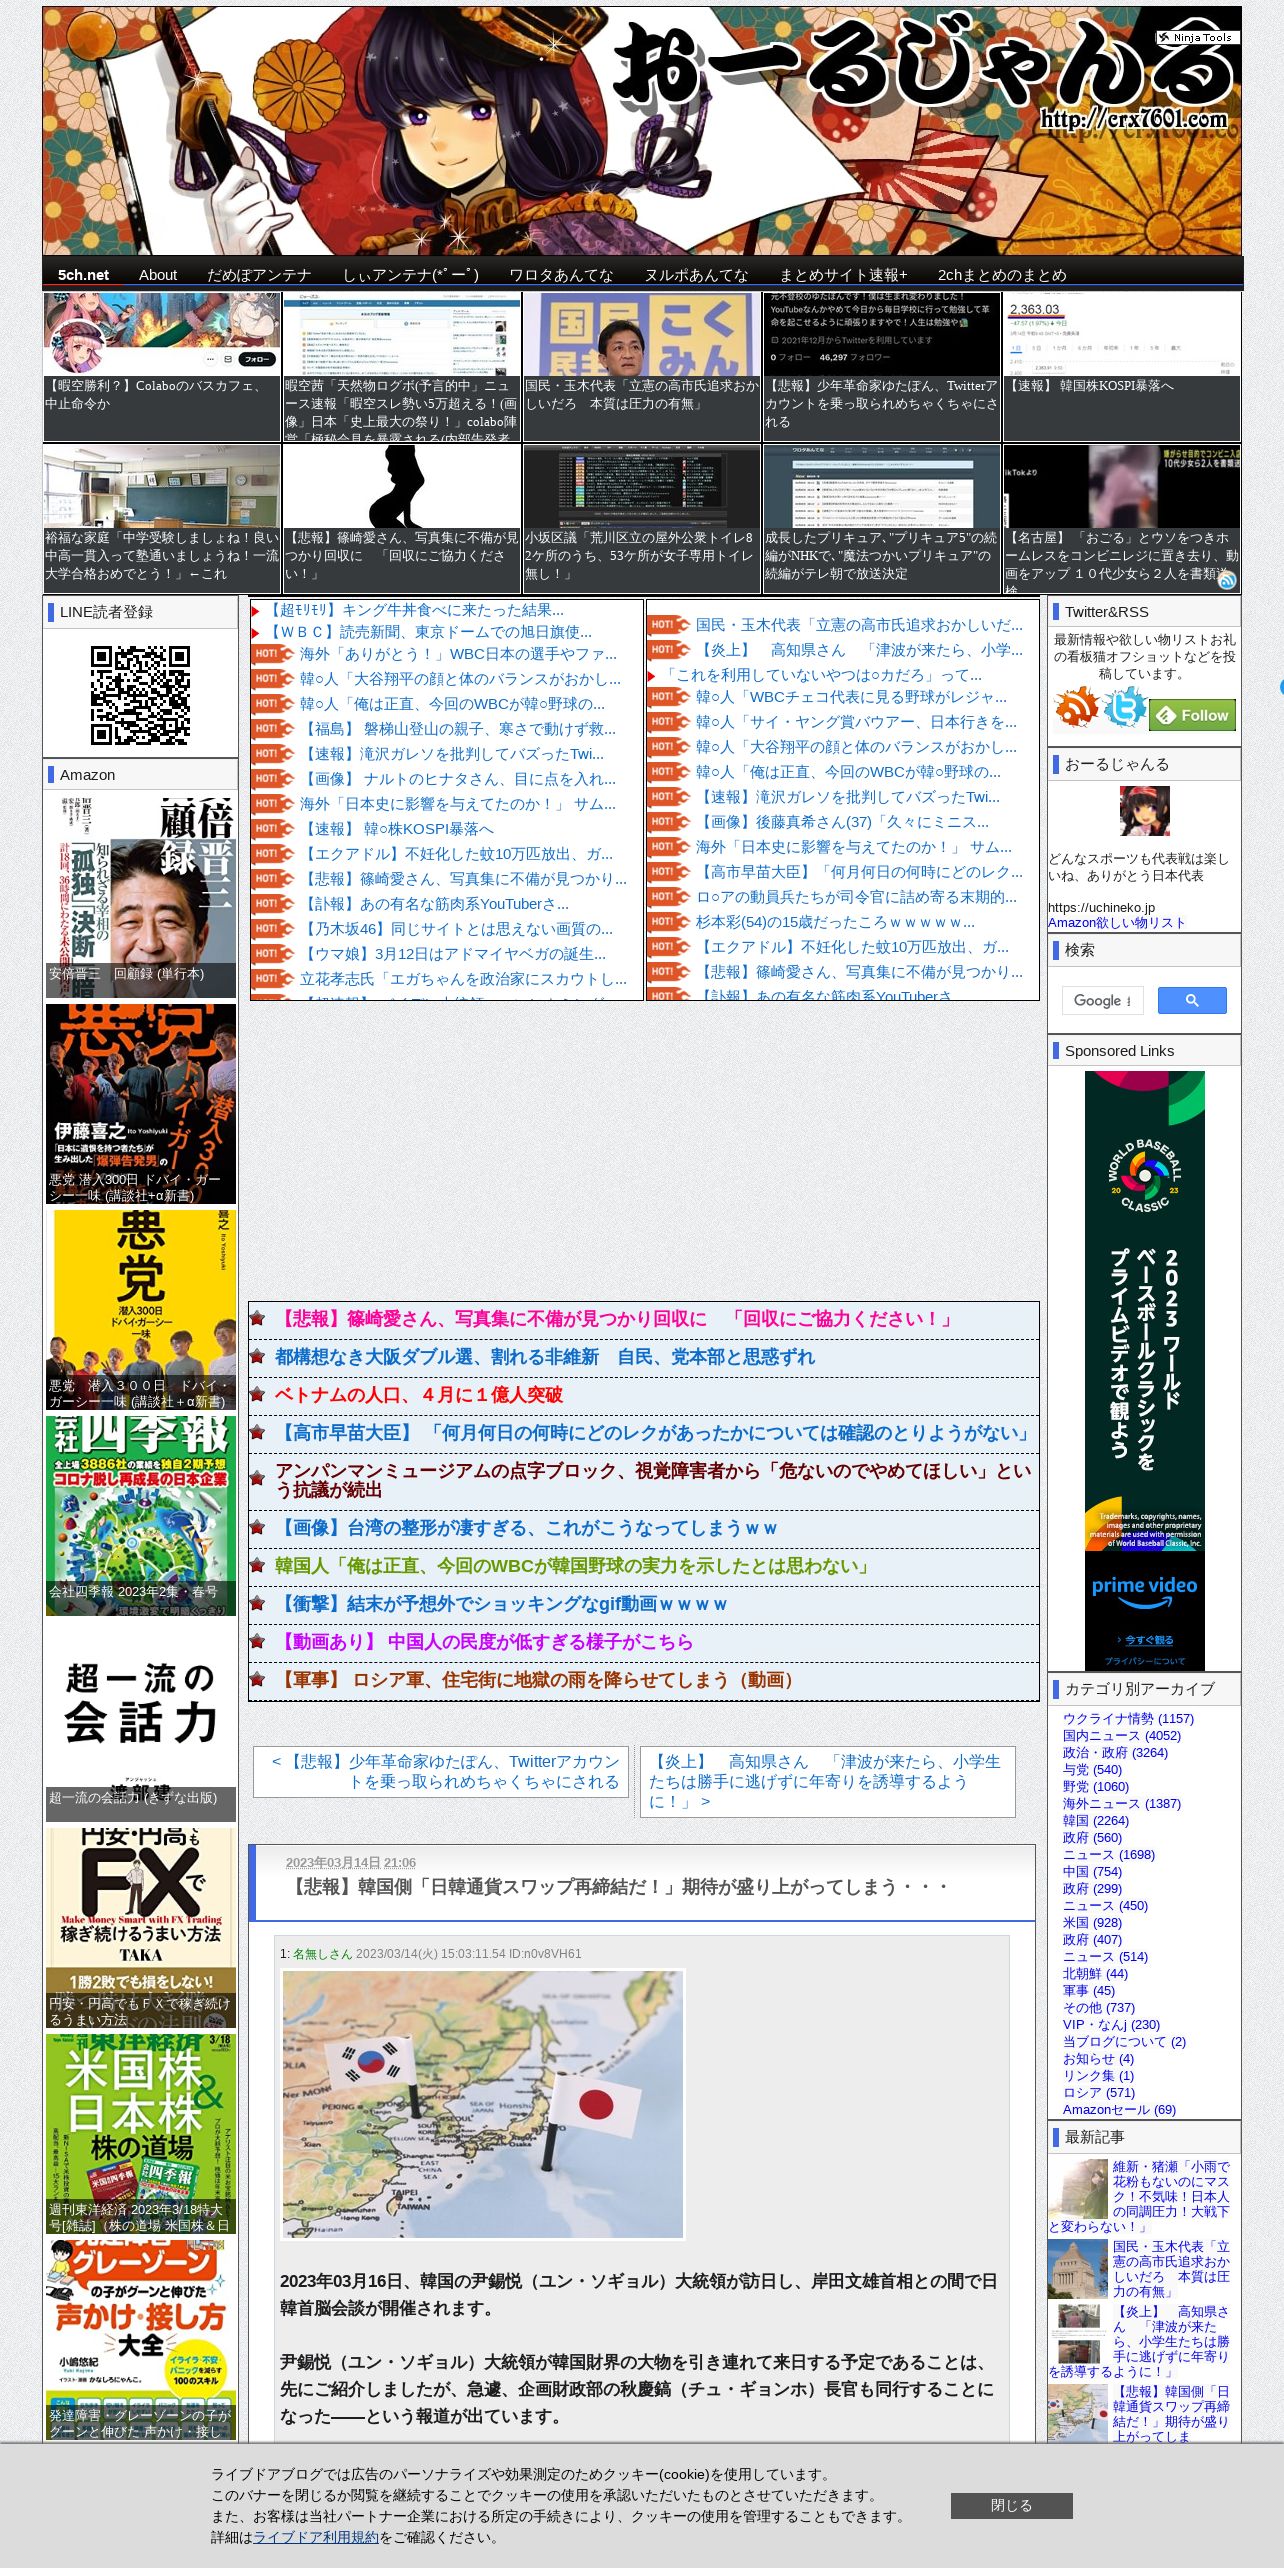Open the ヌルポあんてな menu item
Screen dimensions: 1284x2568
click(x=696, y=275)
